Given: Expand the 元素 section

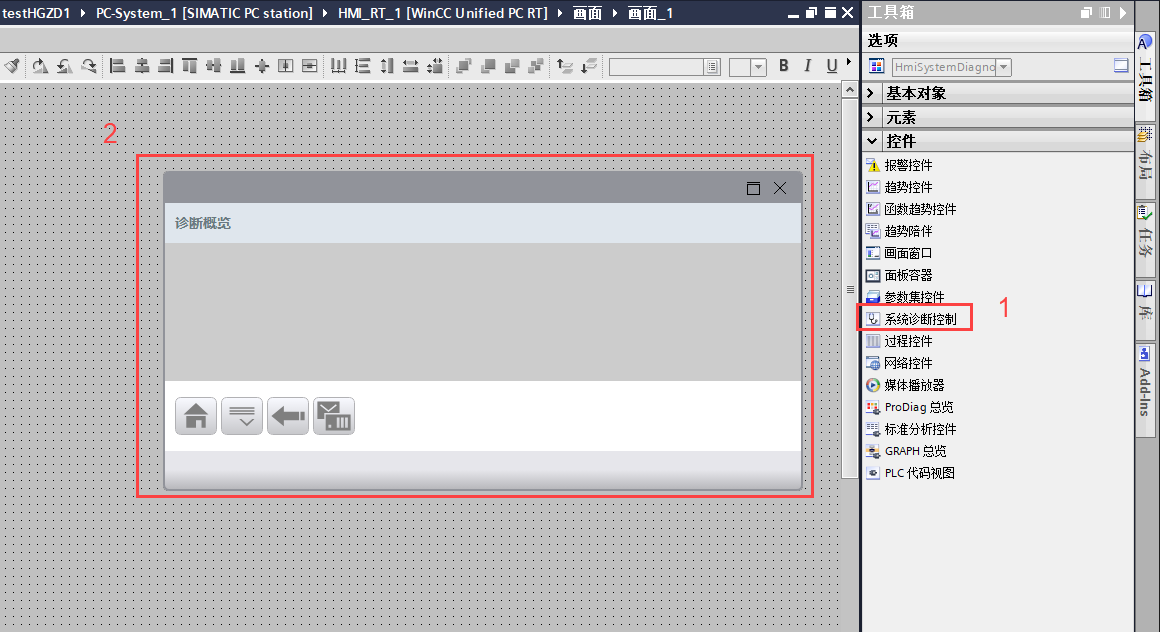Looking at the screenshot, I should pos(871,117).
